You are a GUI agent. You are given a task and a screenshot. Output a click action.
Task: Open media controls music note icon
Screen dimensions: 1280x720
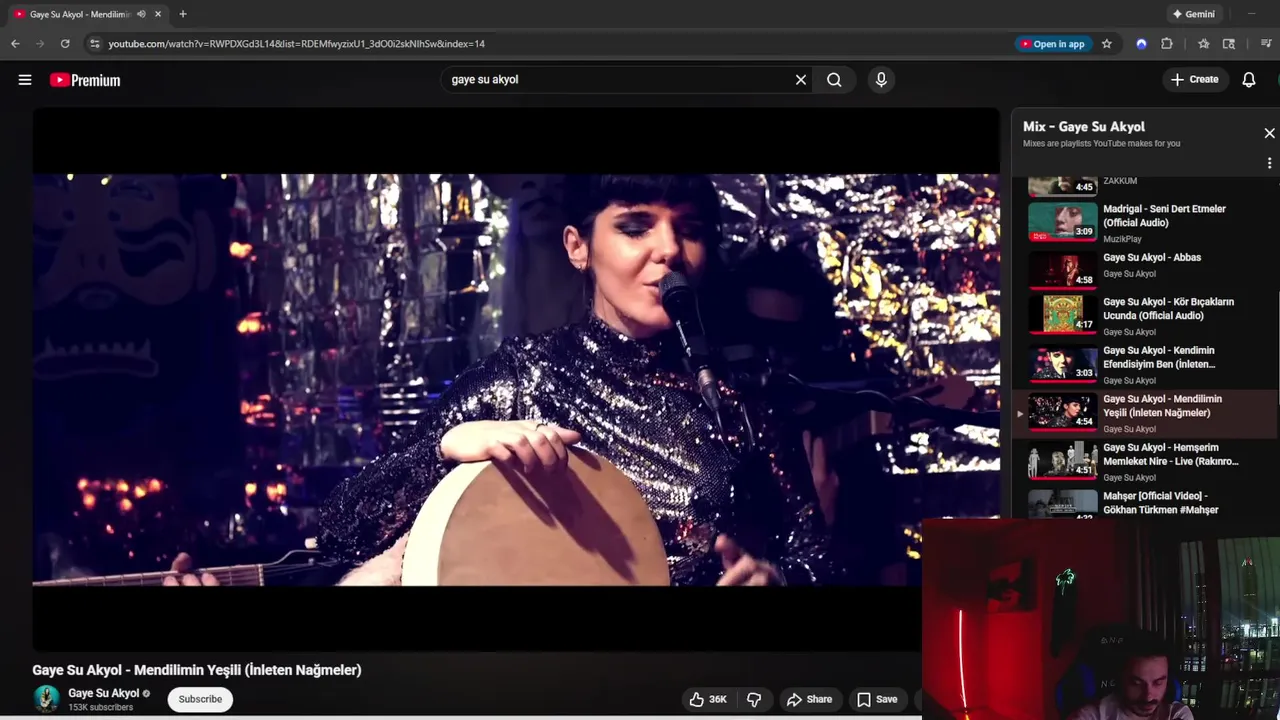(1266, 44)
